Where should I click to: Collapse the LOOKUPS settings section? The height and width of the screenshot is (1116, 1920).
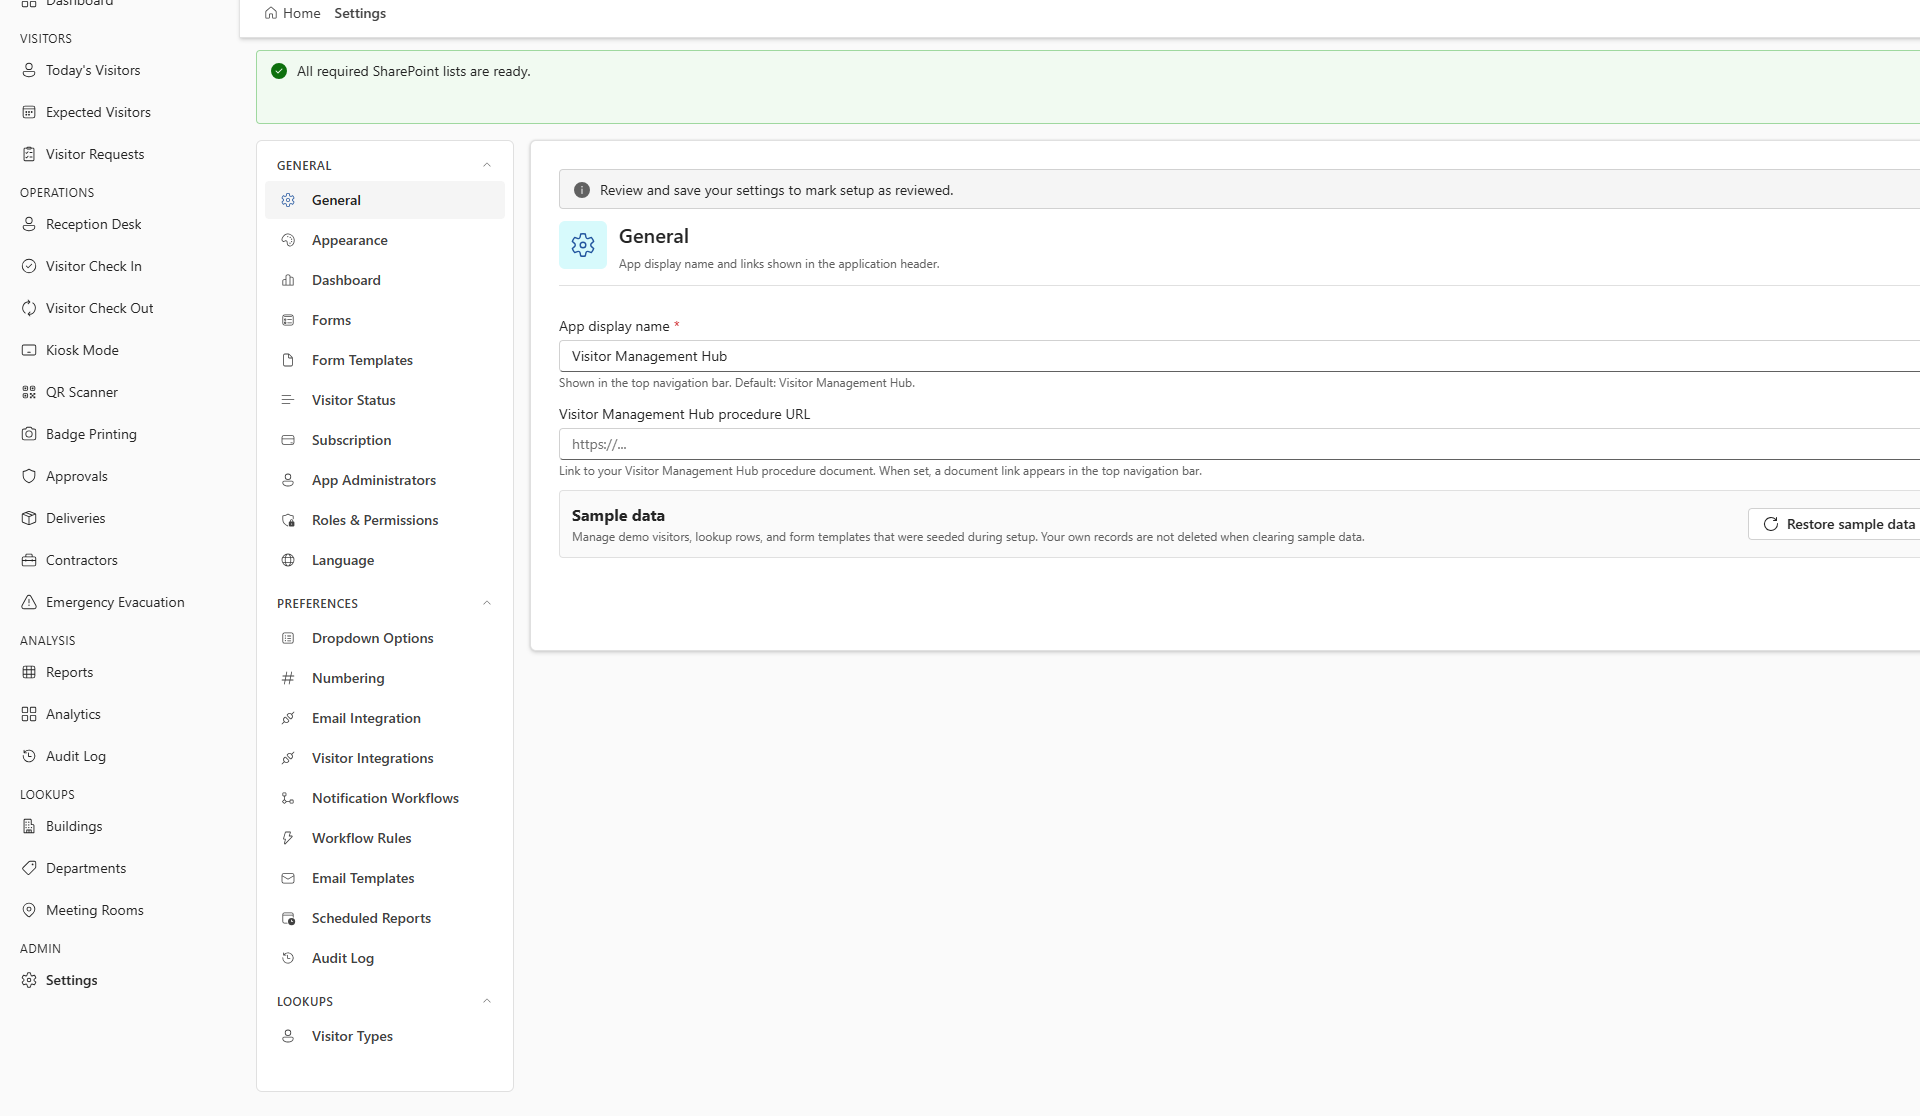coord(487,1001)
